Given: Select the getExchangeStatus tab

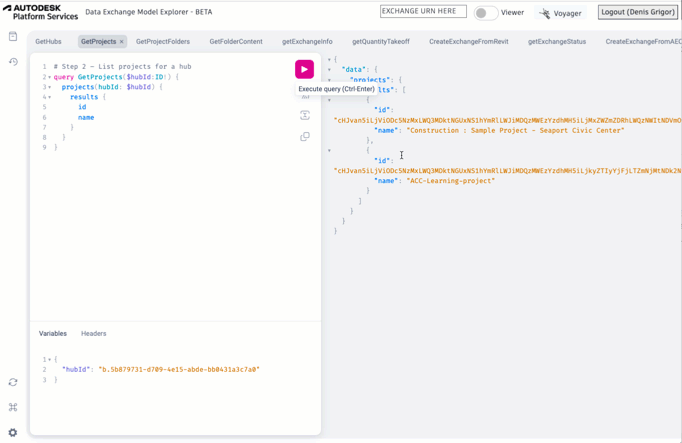Looking at the screenshot, I should [x=557, y=42].
